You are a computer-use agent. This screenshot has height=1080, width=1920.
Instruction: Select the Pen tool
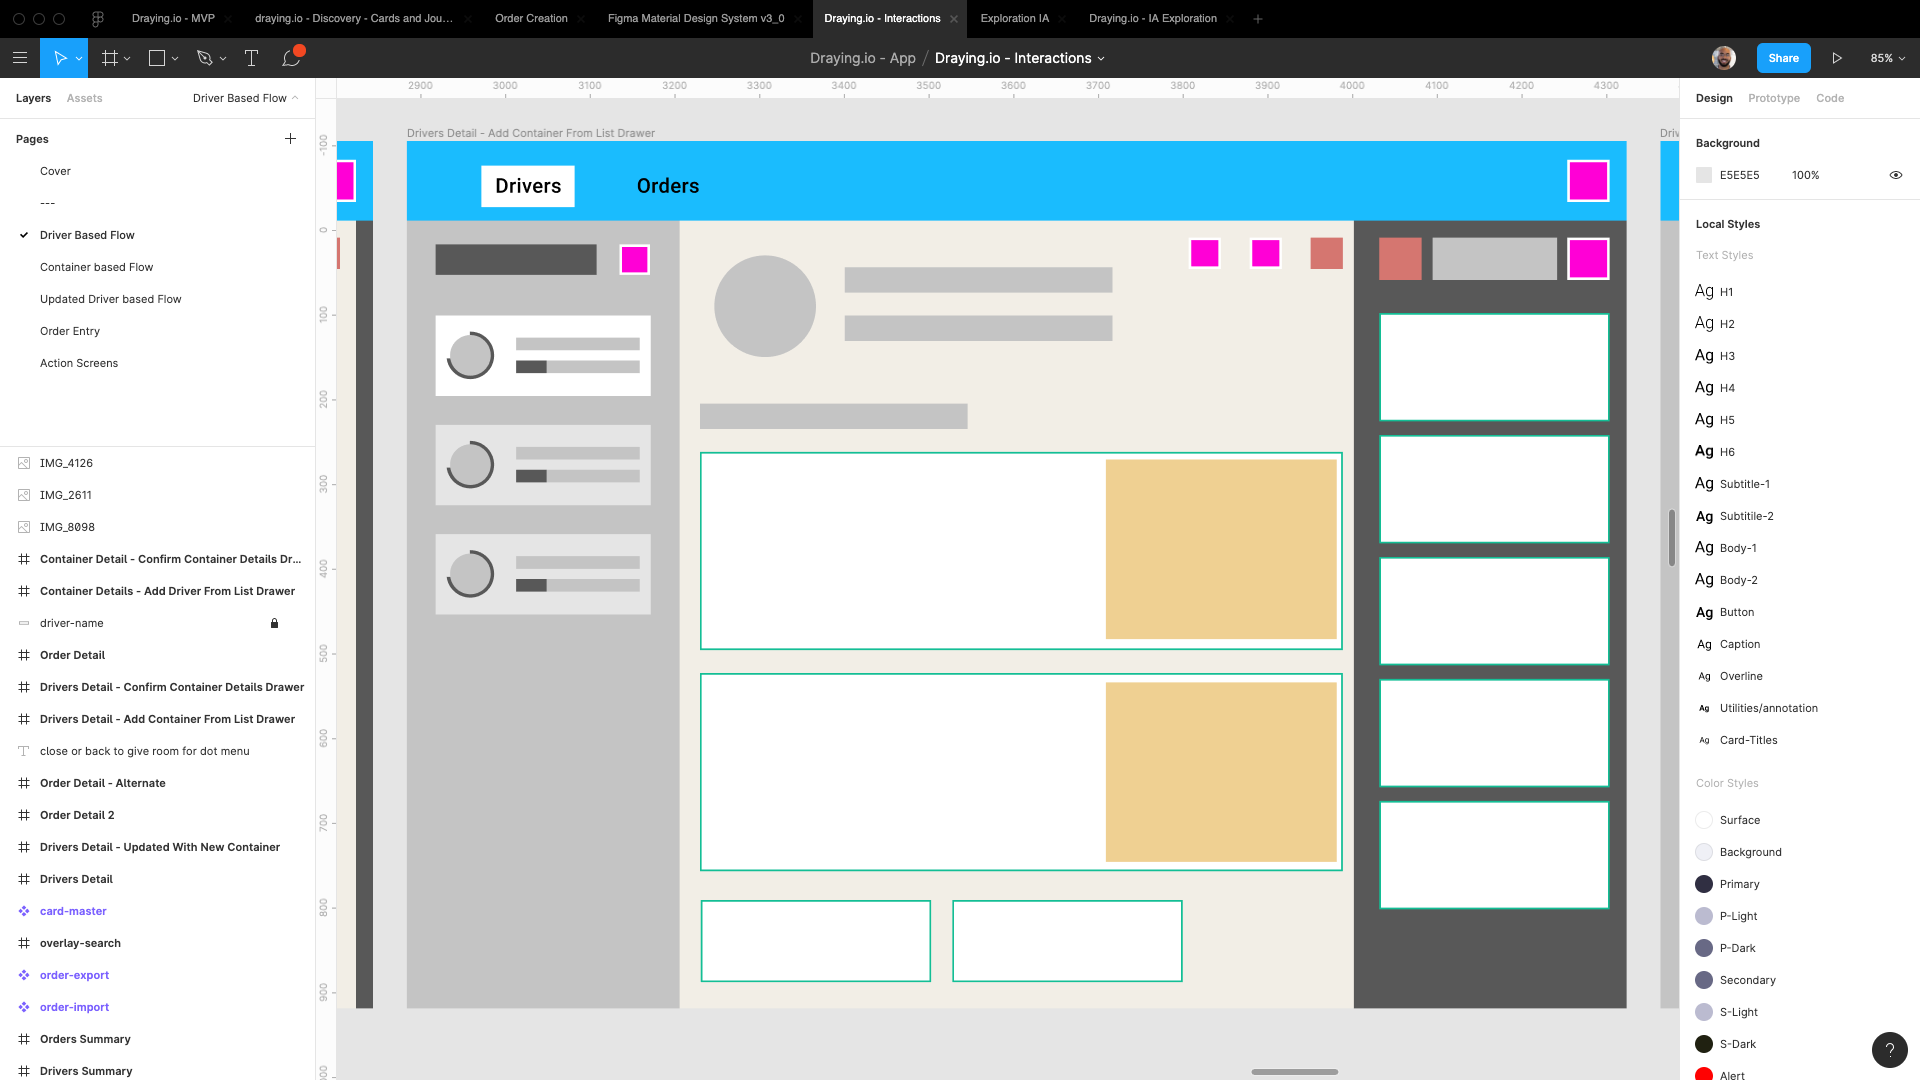point(205,58)
